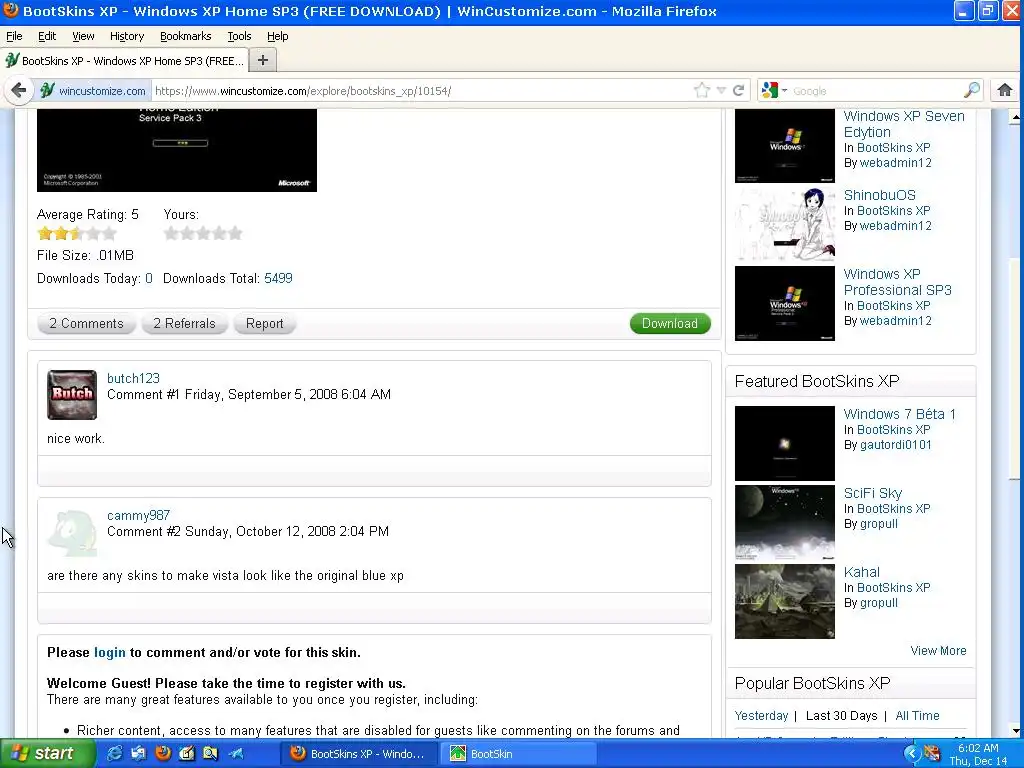Open the Kahal skin link
The width and height of the screenshot is (1024, 768).
click(x=861, y=572)
